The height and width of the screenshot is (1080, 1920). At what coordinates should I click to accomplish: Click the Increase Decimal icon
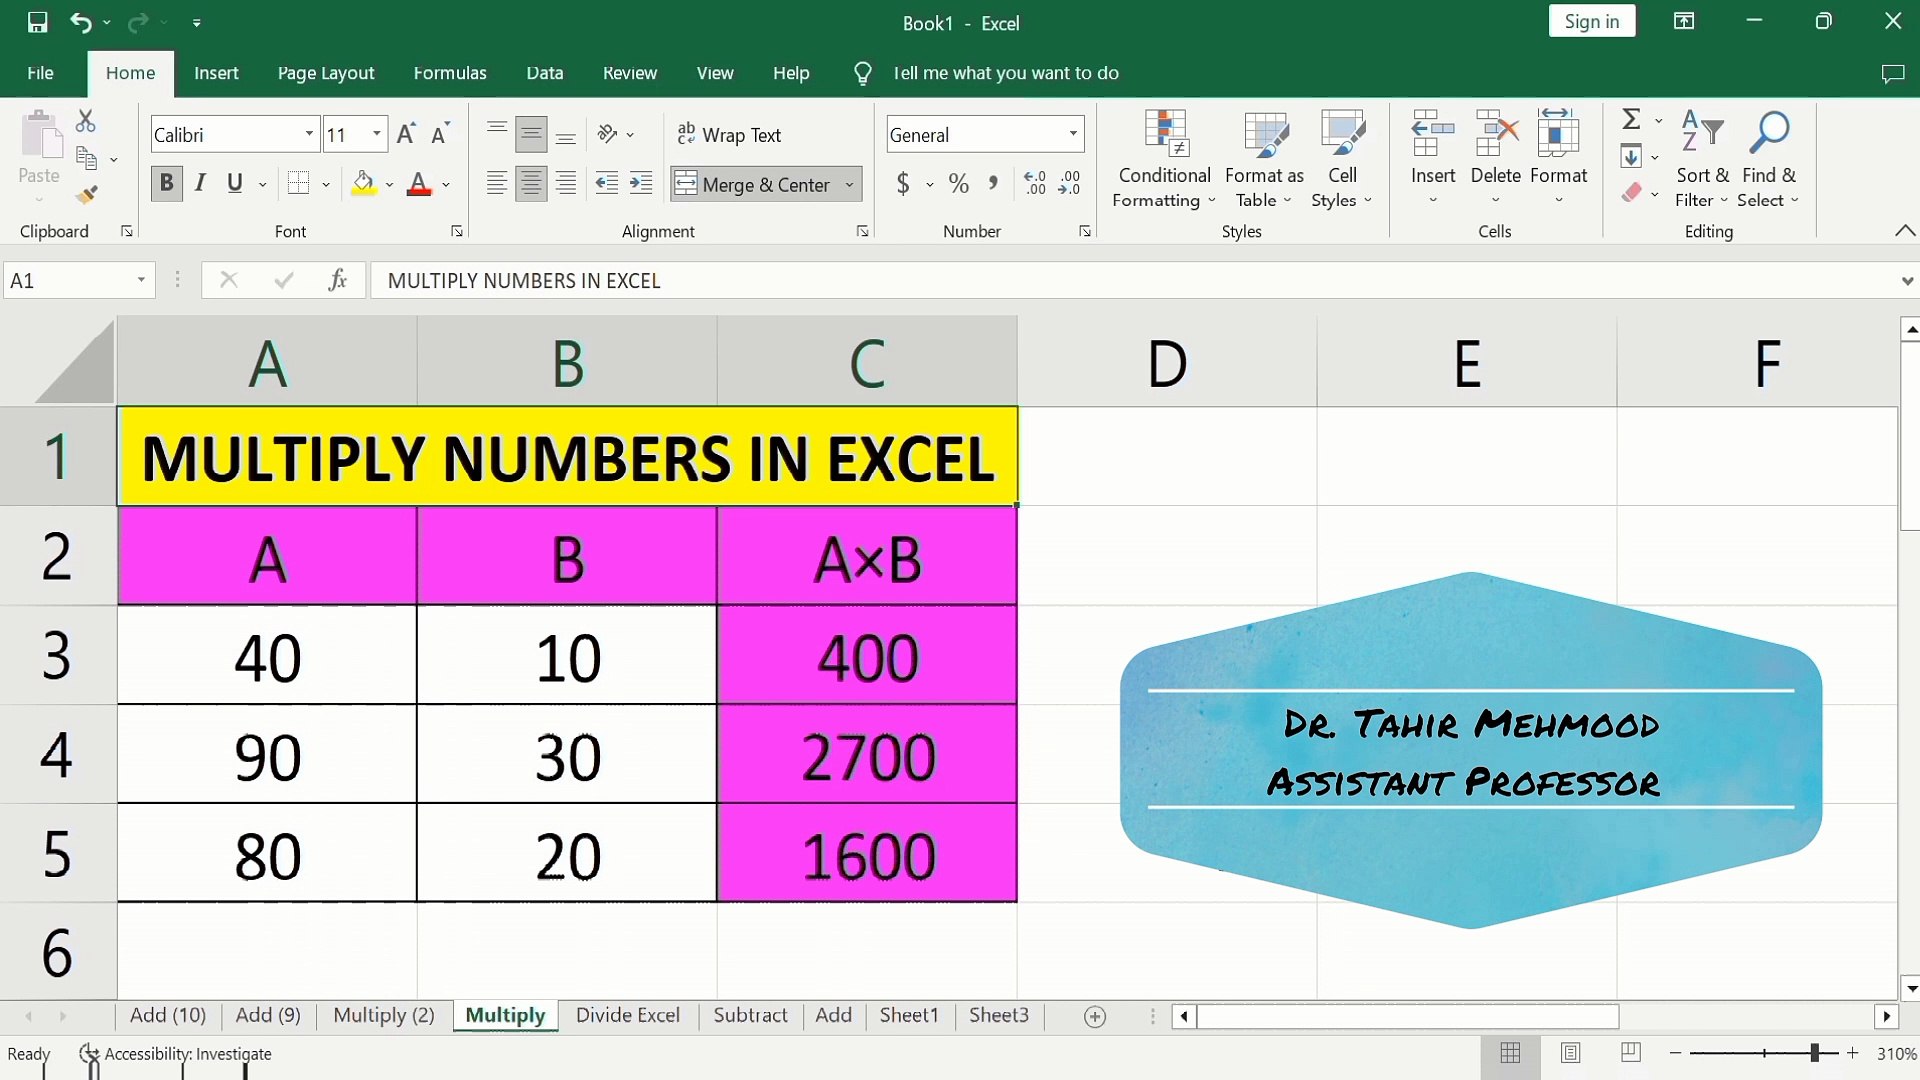point(1035,184)
